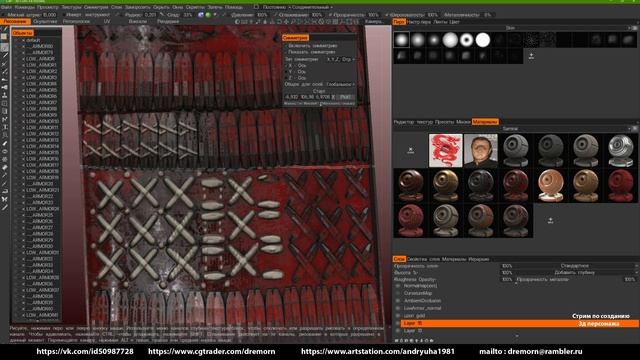The image size is (640, 360).
Task: Select the empty no-material slot with X
Action: 411,150
